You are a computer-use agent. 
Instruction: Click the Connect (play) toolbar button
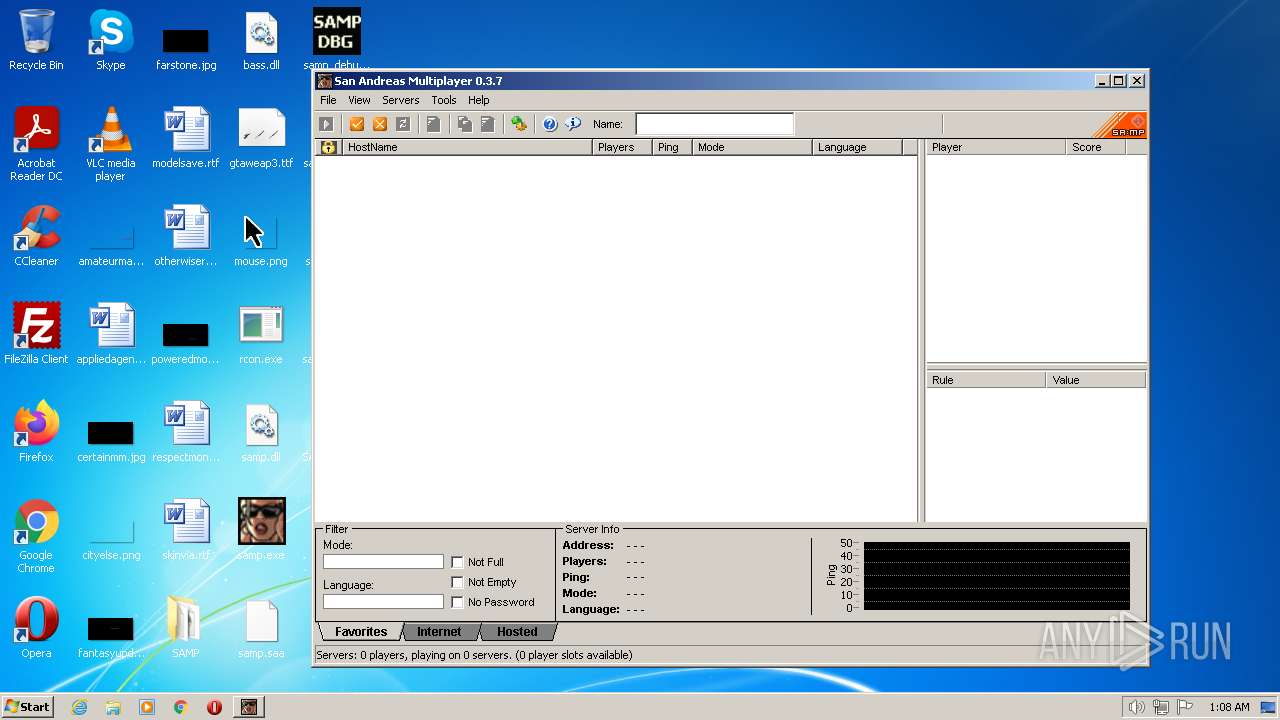coord(326,124)
